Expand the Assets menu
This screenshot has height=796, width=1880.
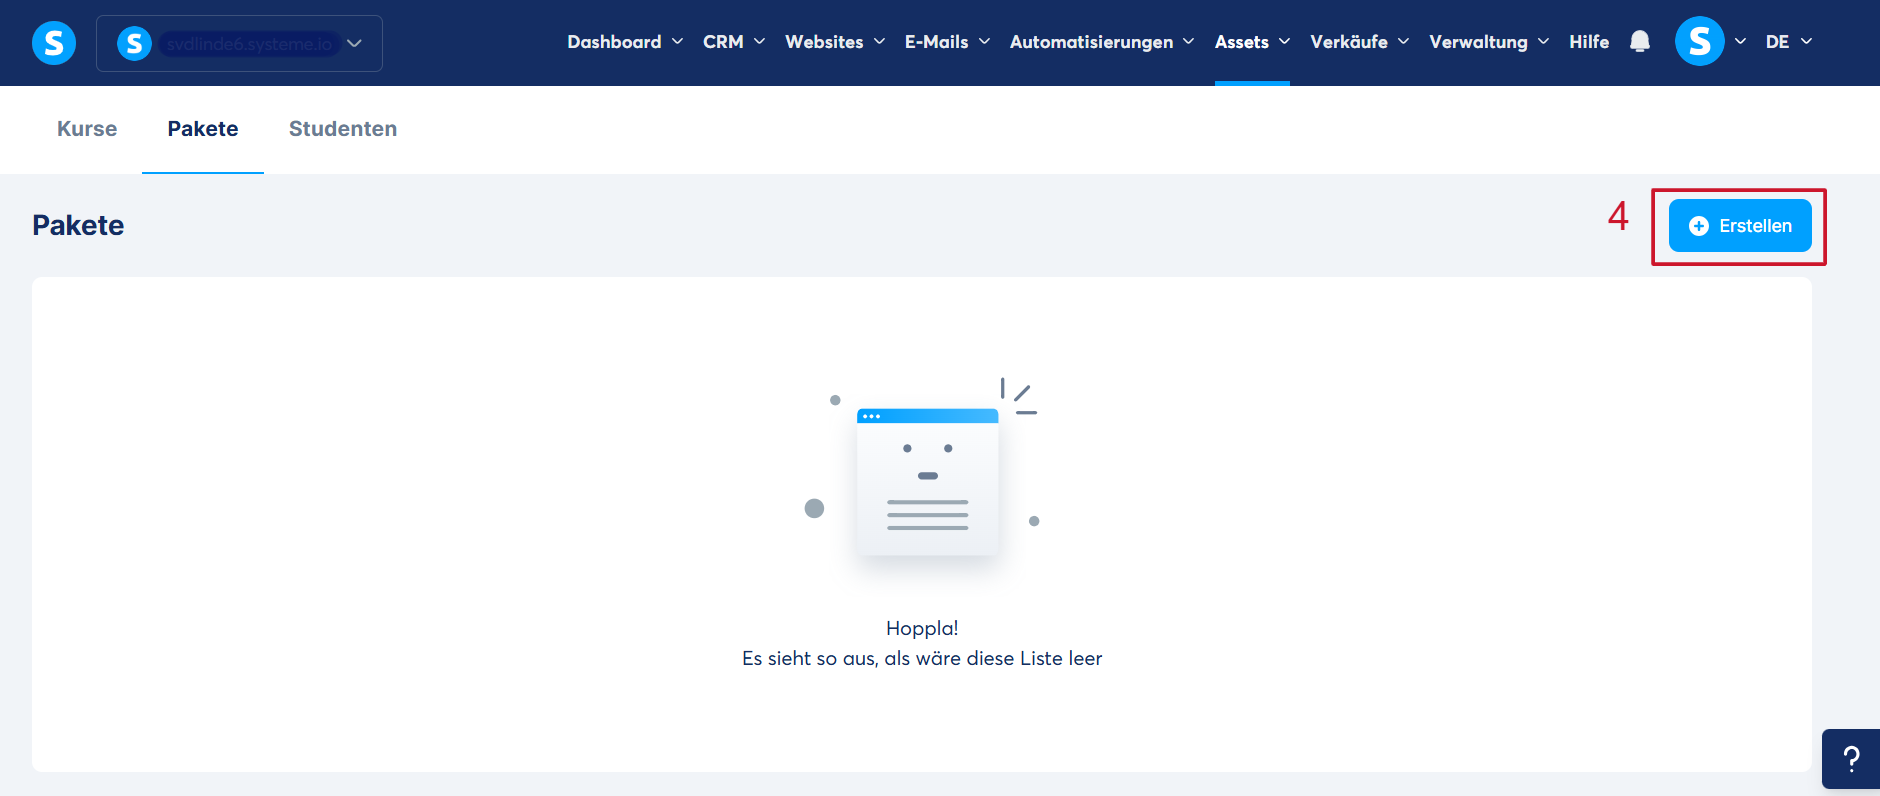(1252, 42)
